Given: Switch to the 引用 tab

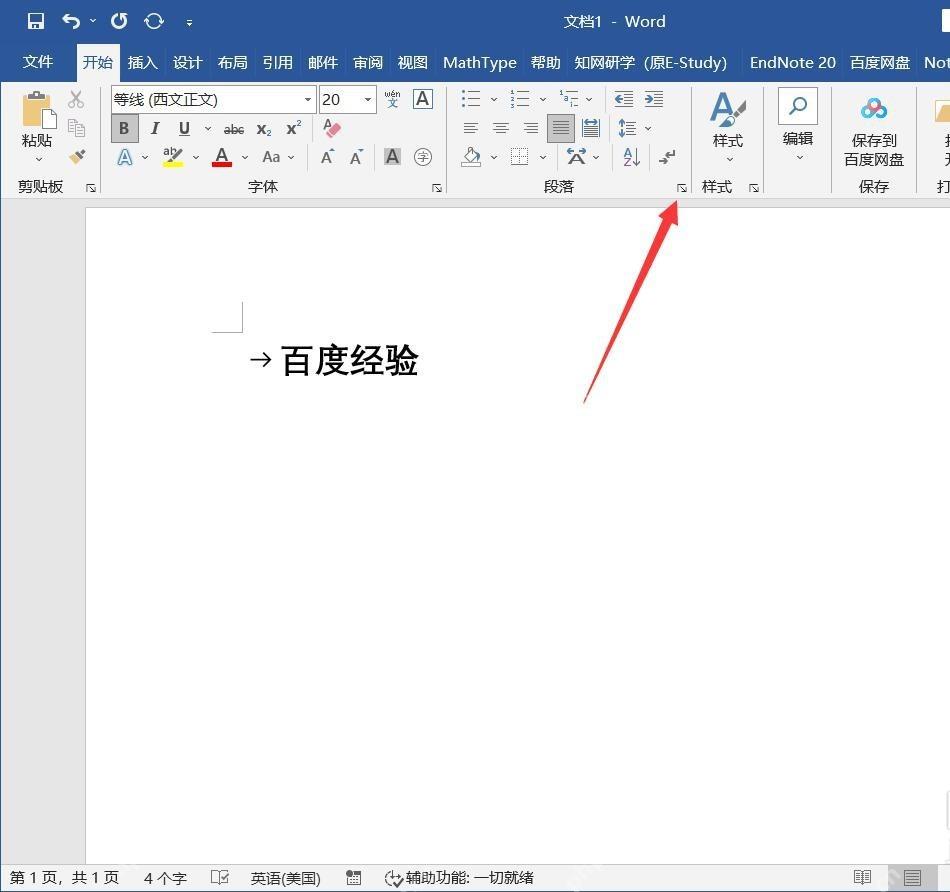Looking at the screenshot, I should [x=277, y=62].
